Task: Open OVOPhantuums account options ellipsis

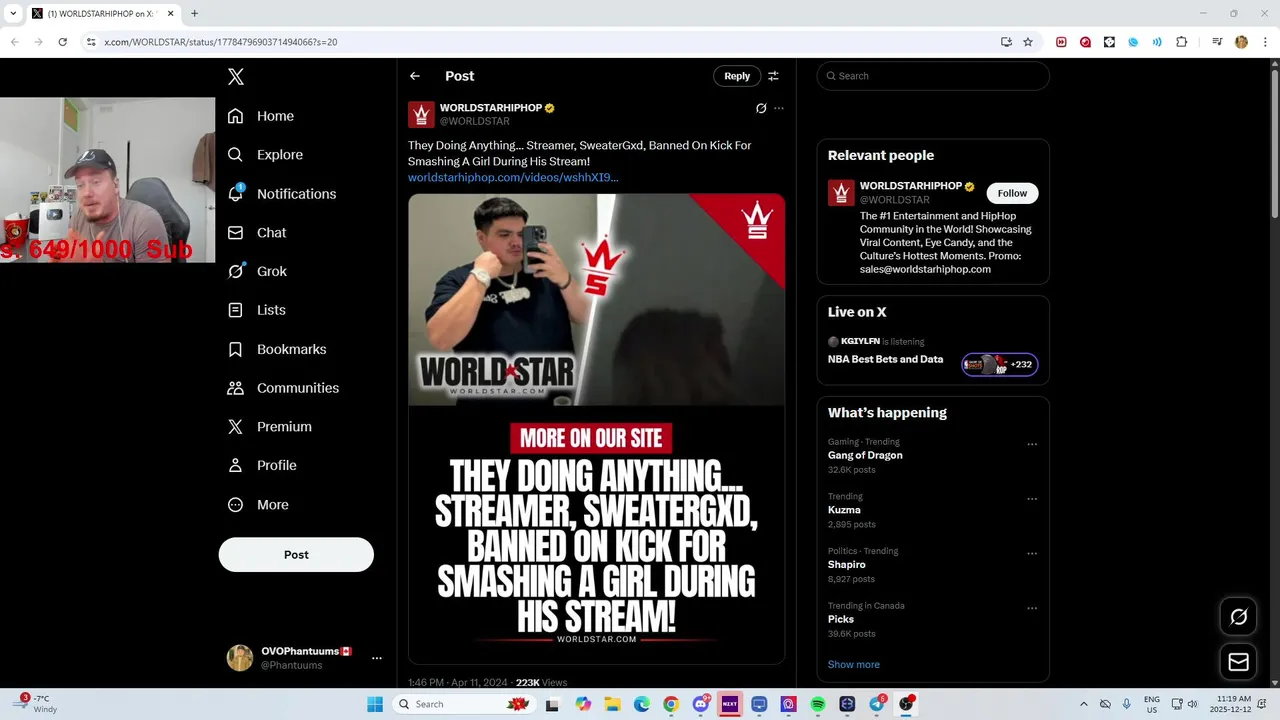Action: pos(377,658)
